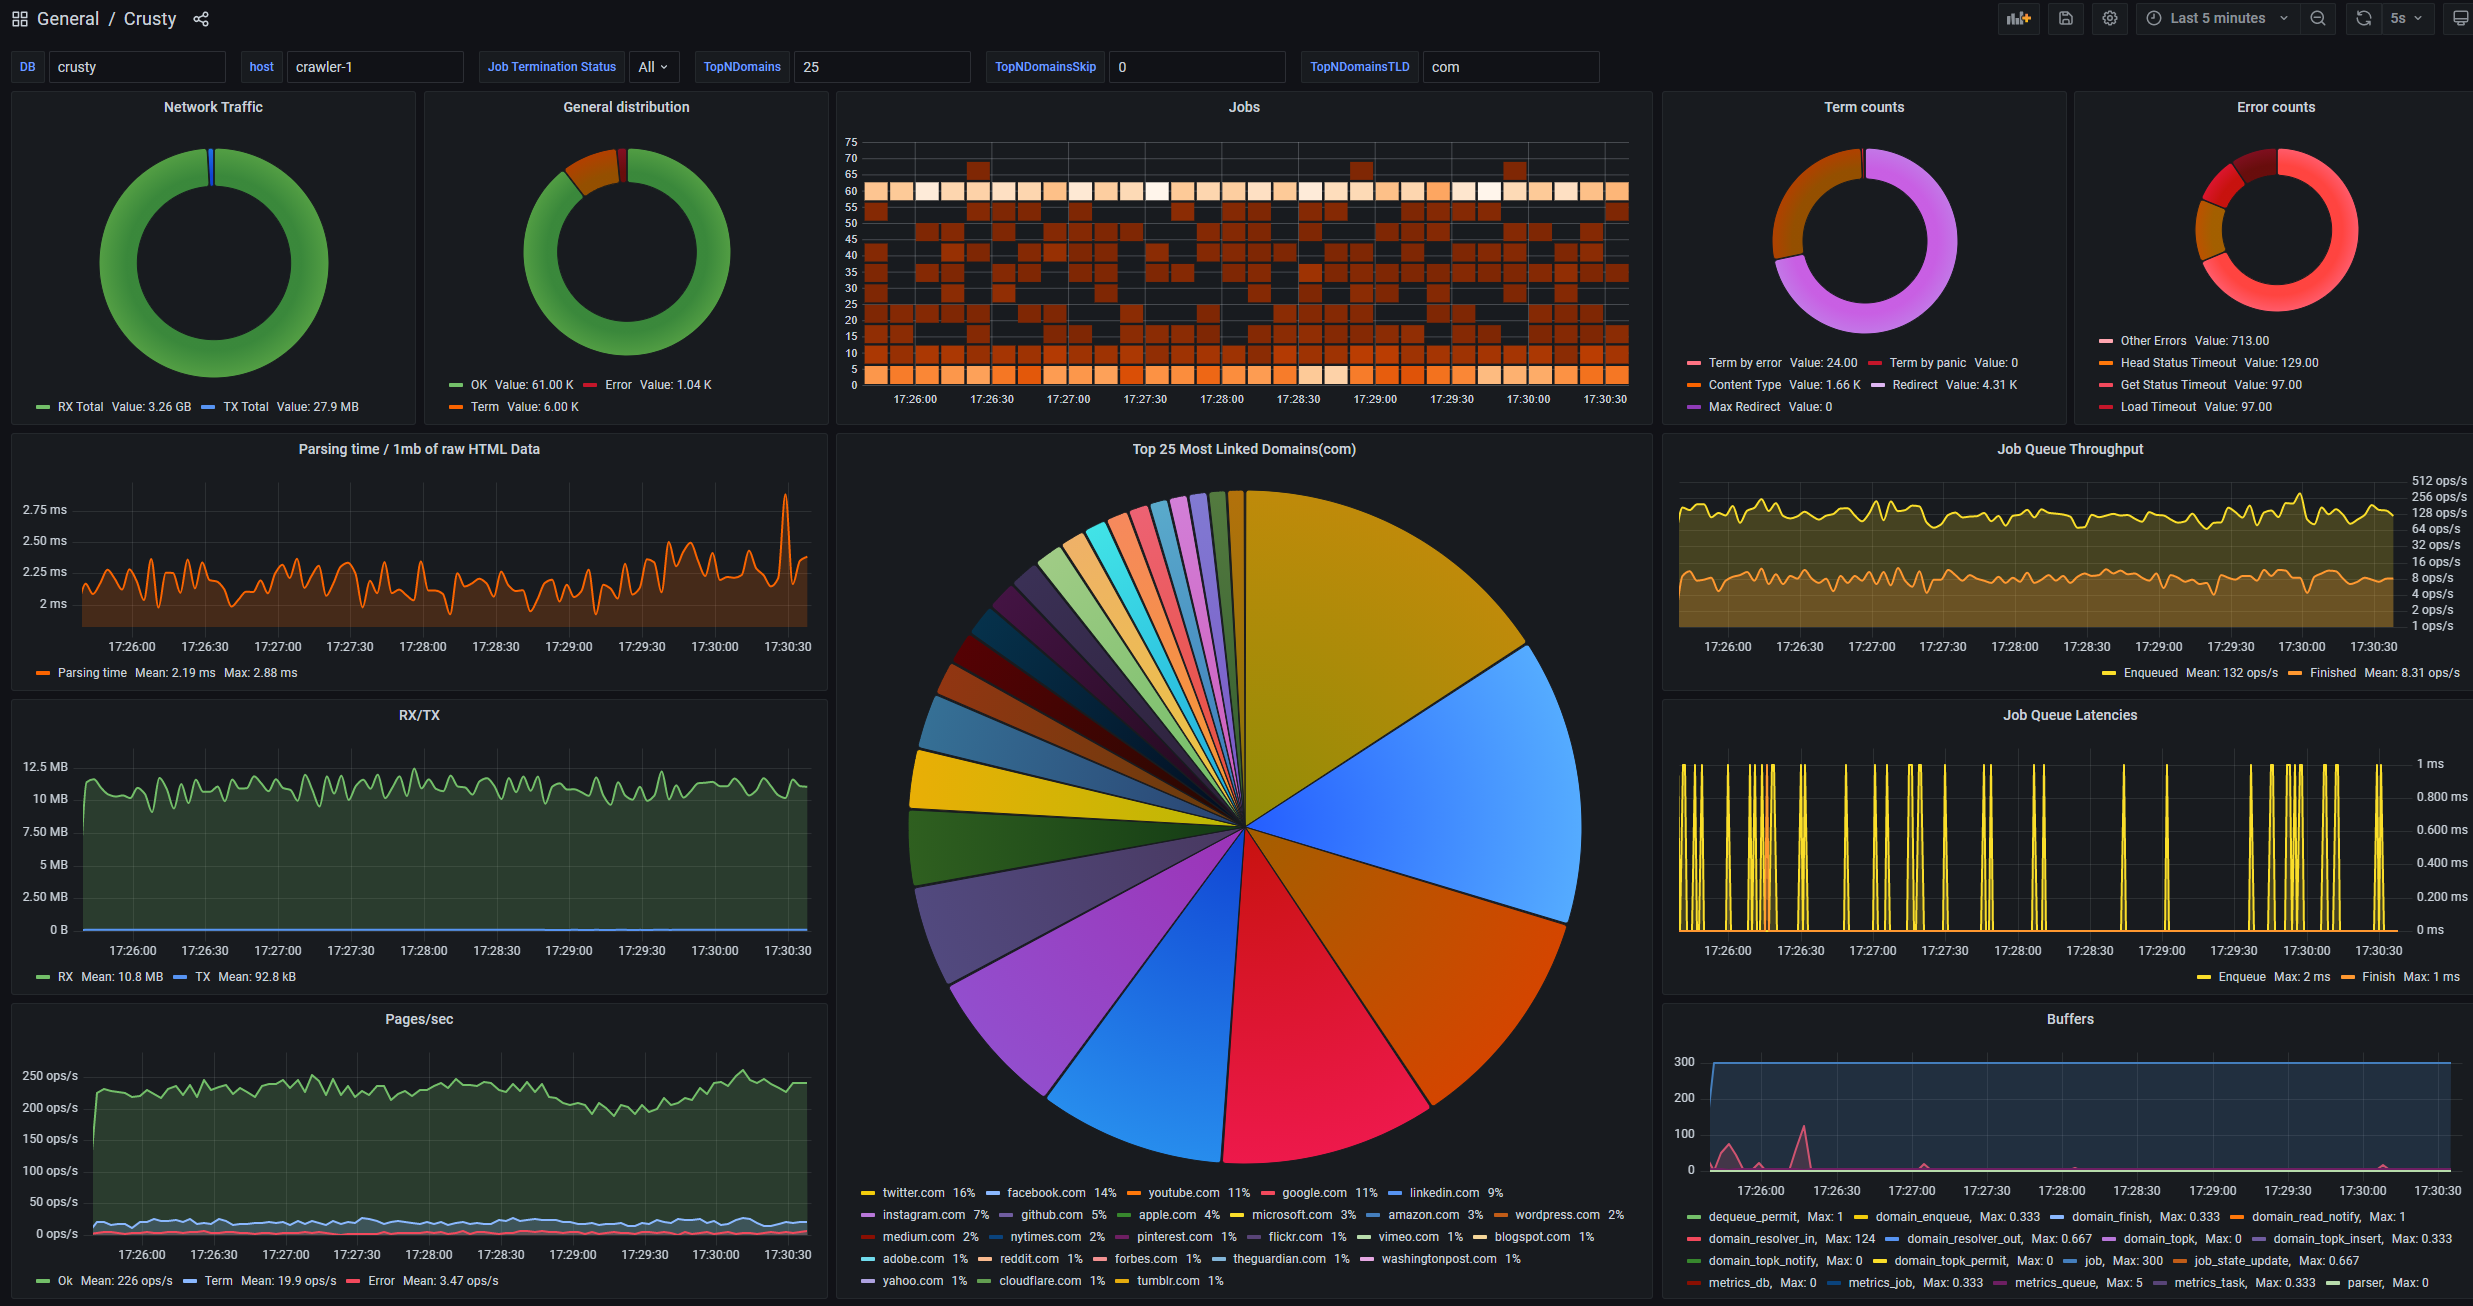Open dashboard settings gear

click(2110, 18)
